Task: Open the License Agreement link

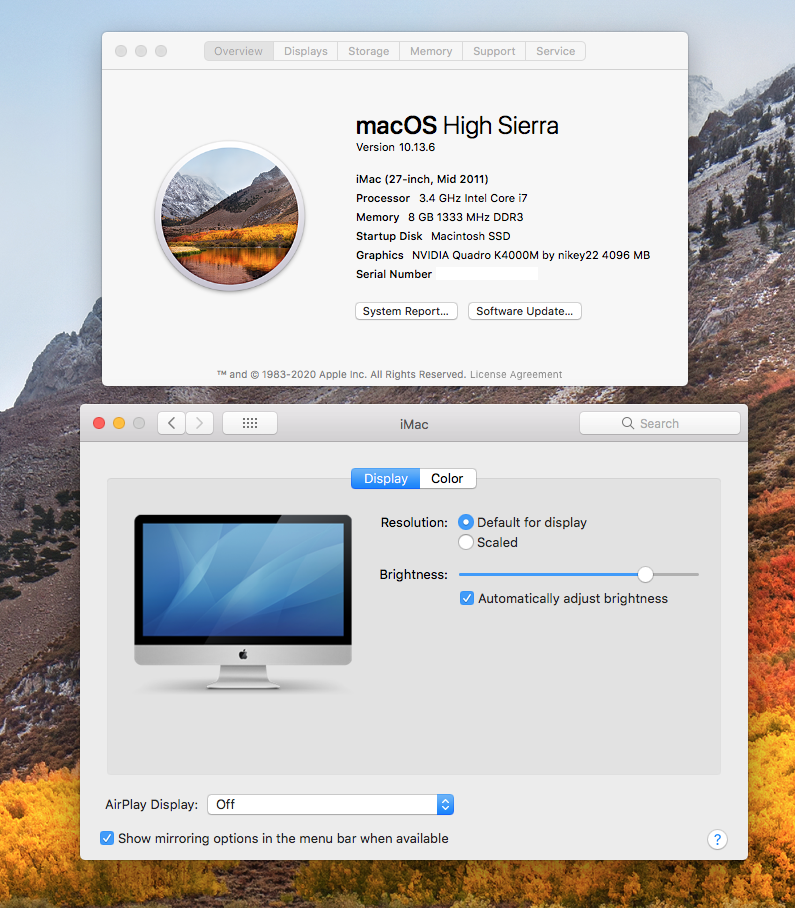Action: pyautogui.click(x=516, y=375)
